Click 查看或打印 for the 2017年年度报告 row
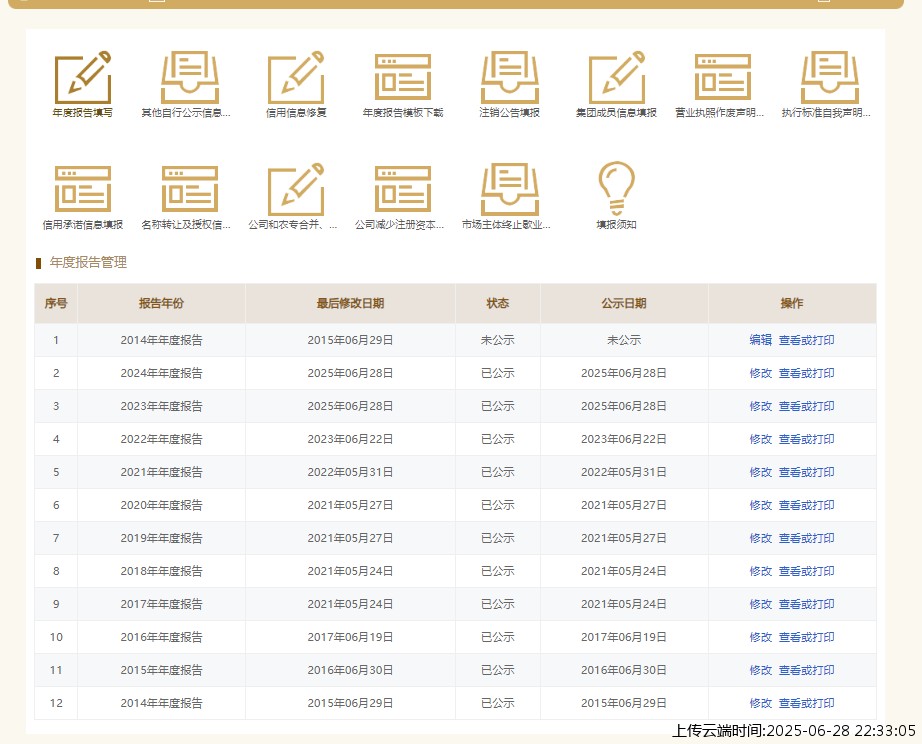Viewport: 922px width, 744px height. pyautogui.click(x=806, y=603)
